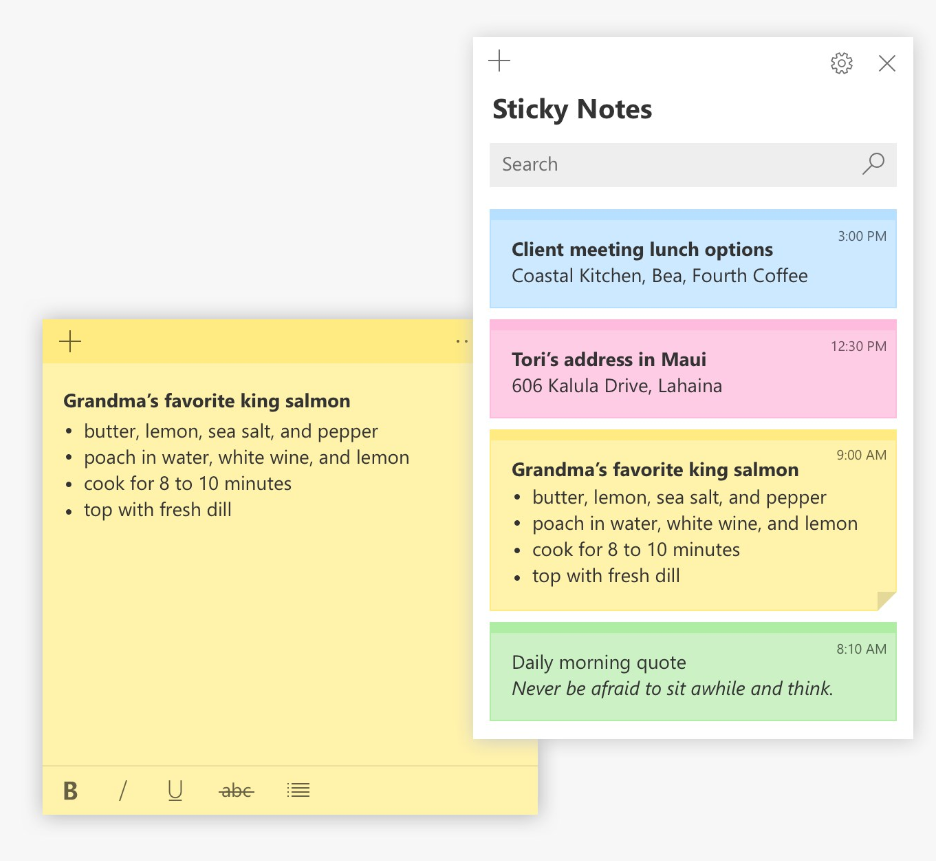Screen dimensions: 936x861
Task: Click 'cook for 8 to 10 minutes' in open note
Action: point(187,484)
